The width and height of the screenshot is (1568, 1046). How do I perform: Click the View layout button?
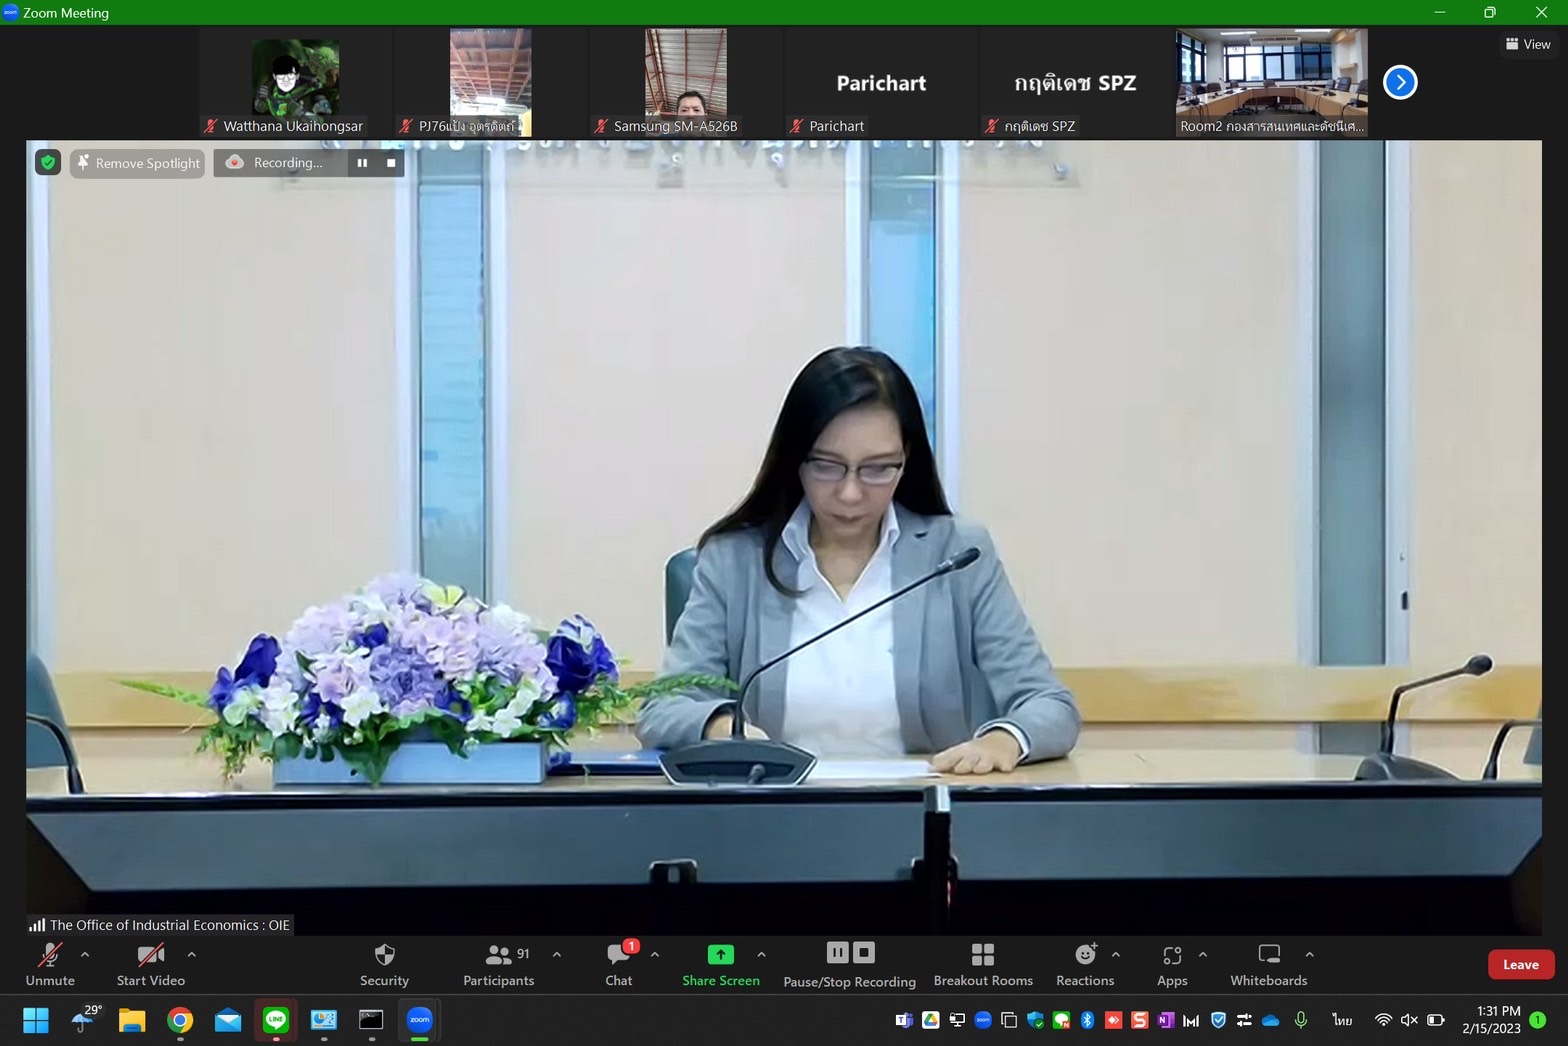coord(1528,44)
